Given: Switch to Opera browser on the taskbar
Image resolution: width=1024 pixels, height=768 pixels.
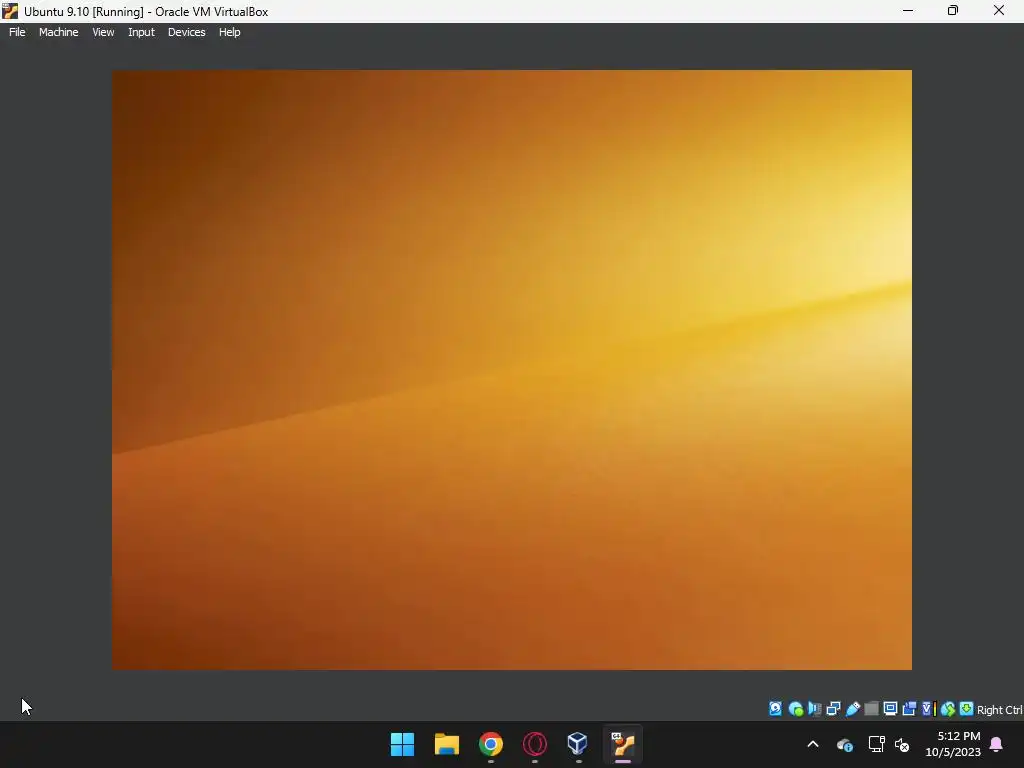Looking at the screenshot, I should click(x=535, y=744).
